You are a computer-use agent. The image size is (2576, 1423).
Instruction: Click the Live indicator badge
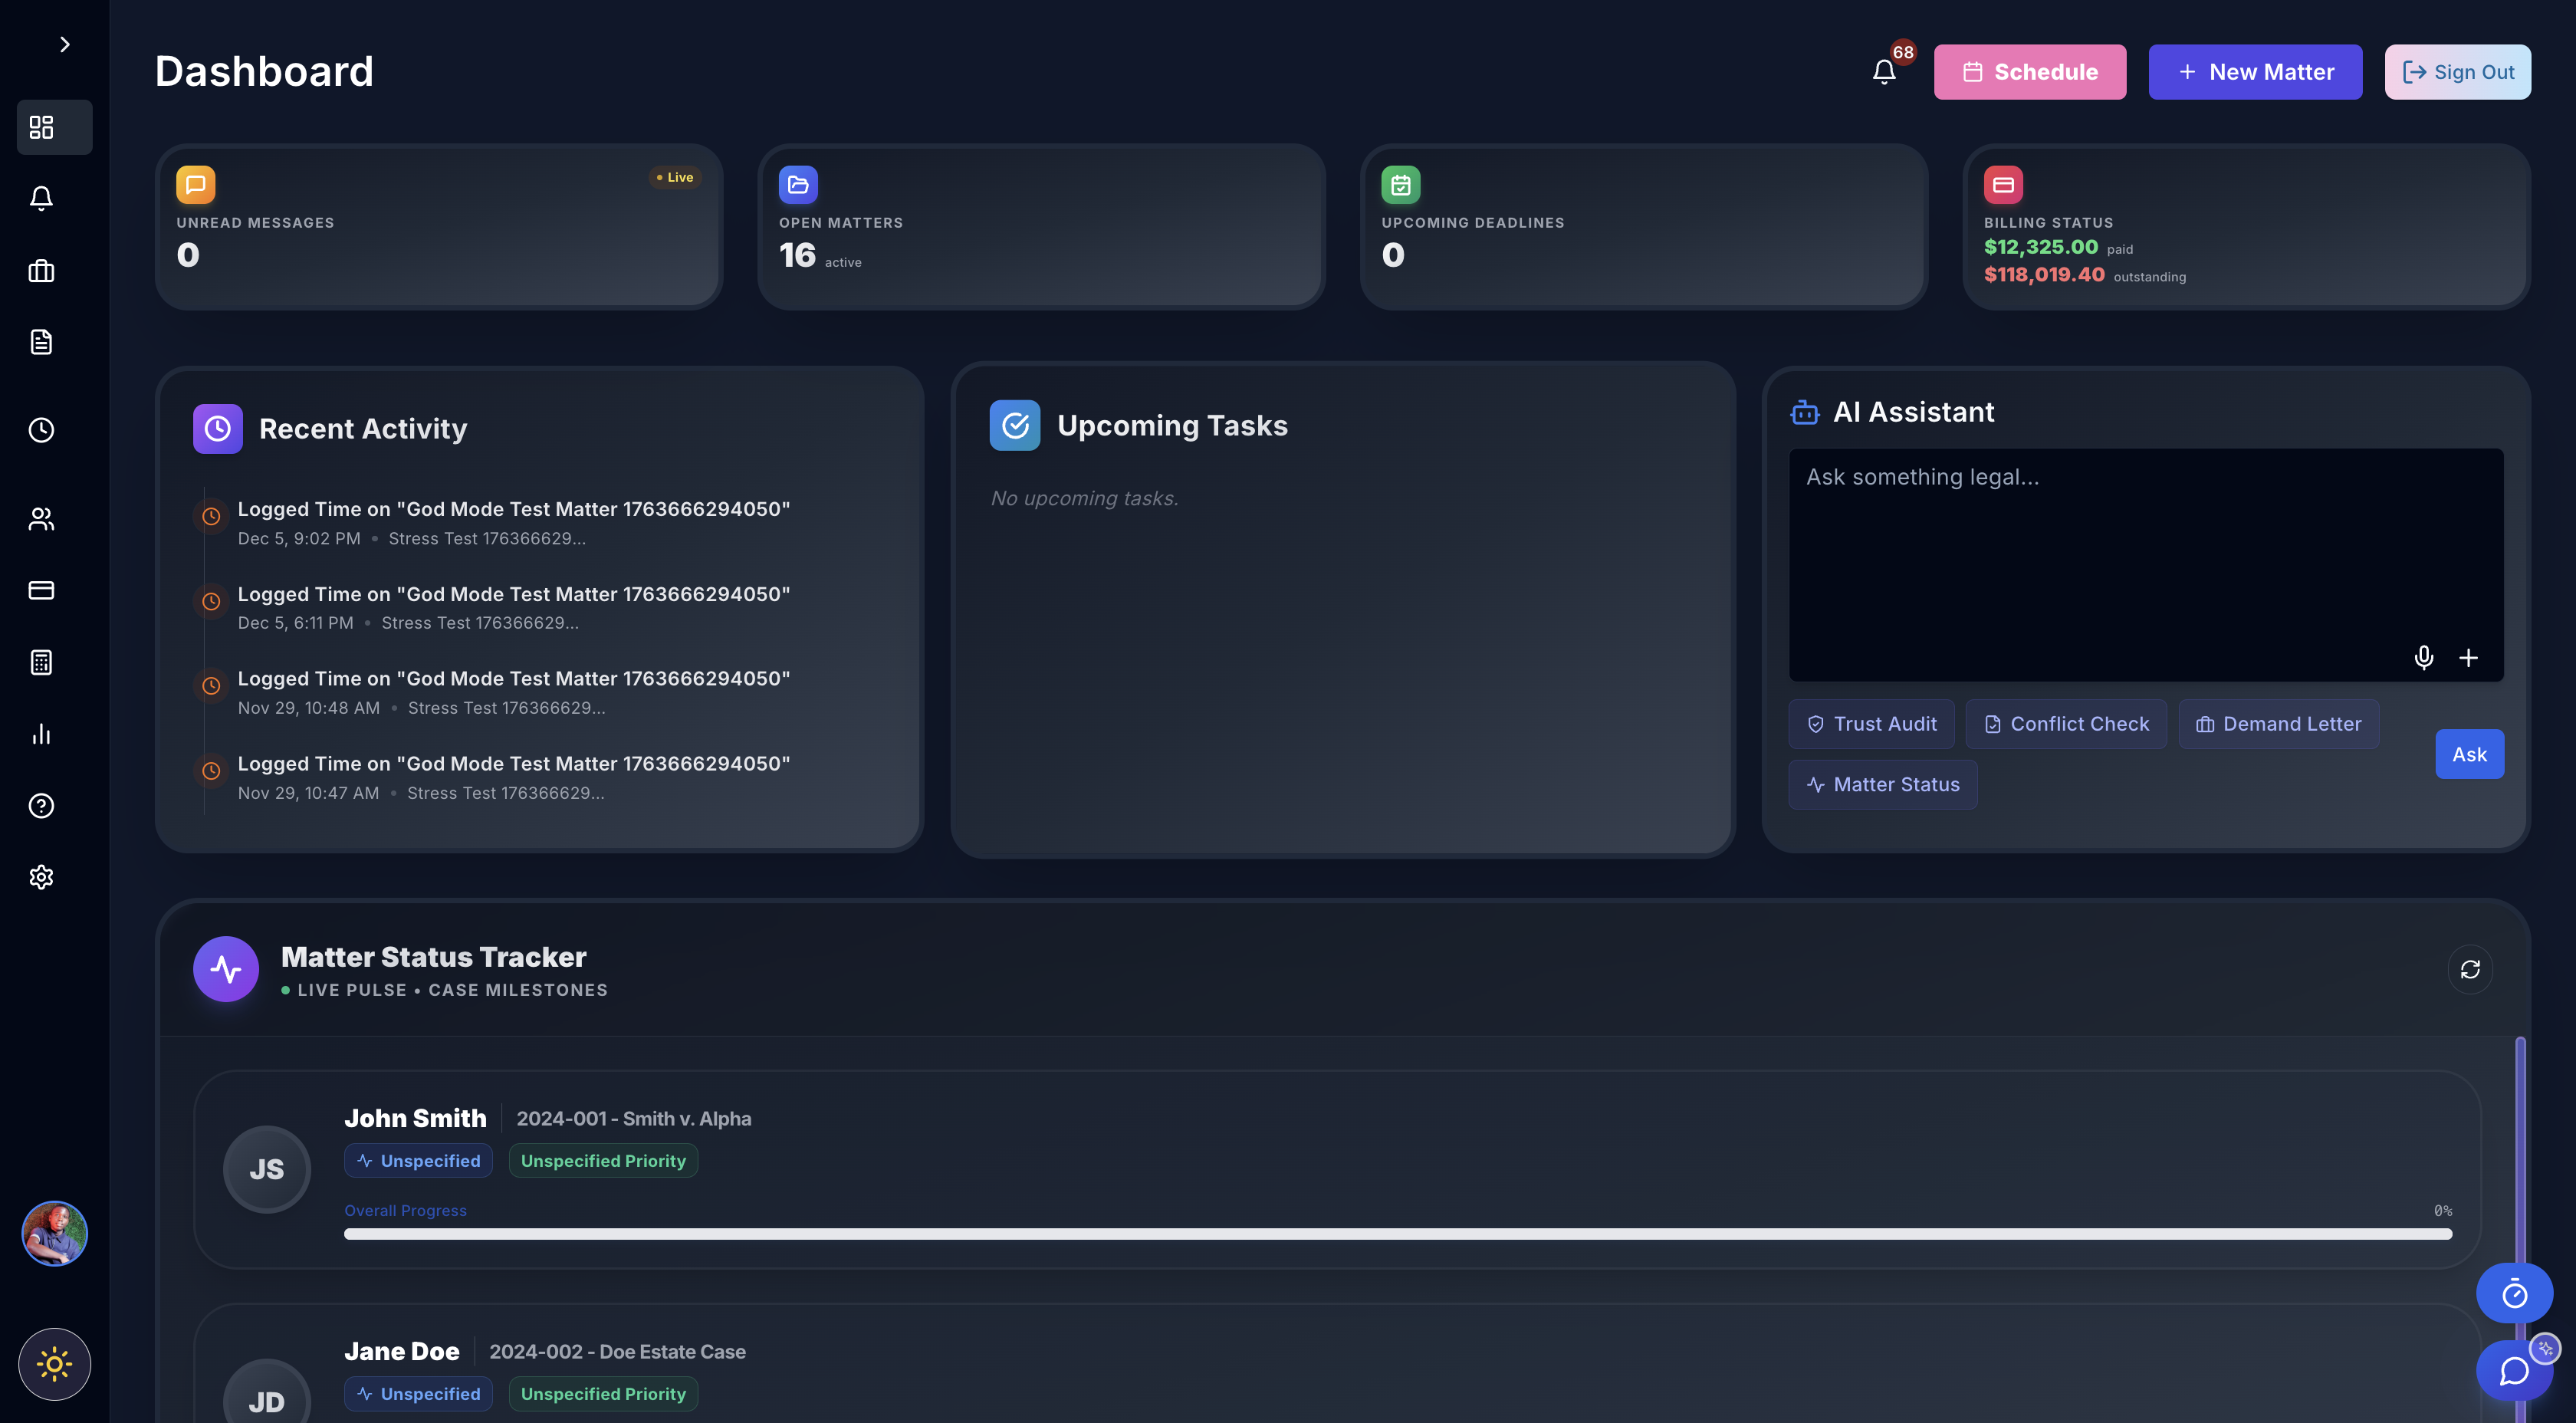point(675,177)
